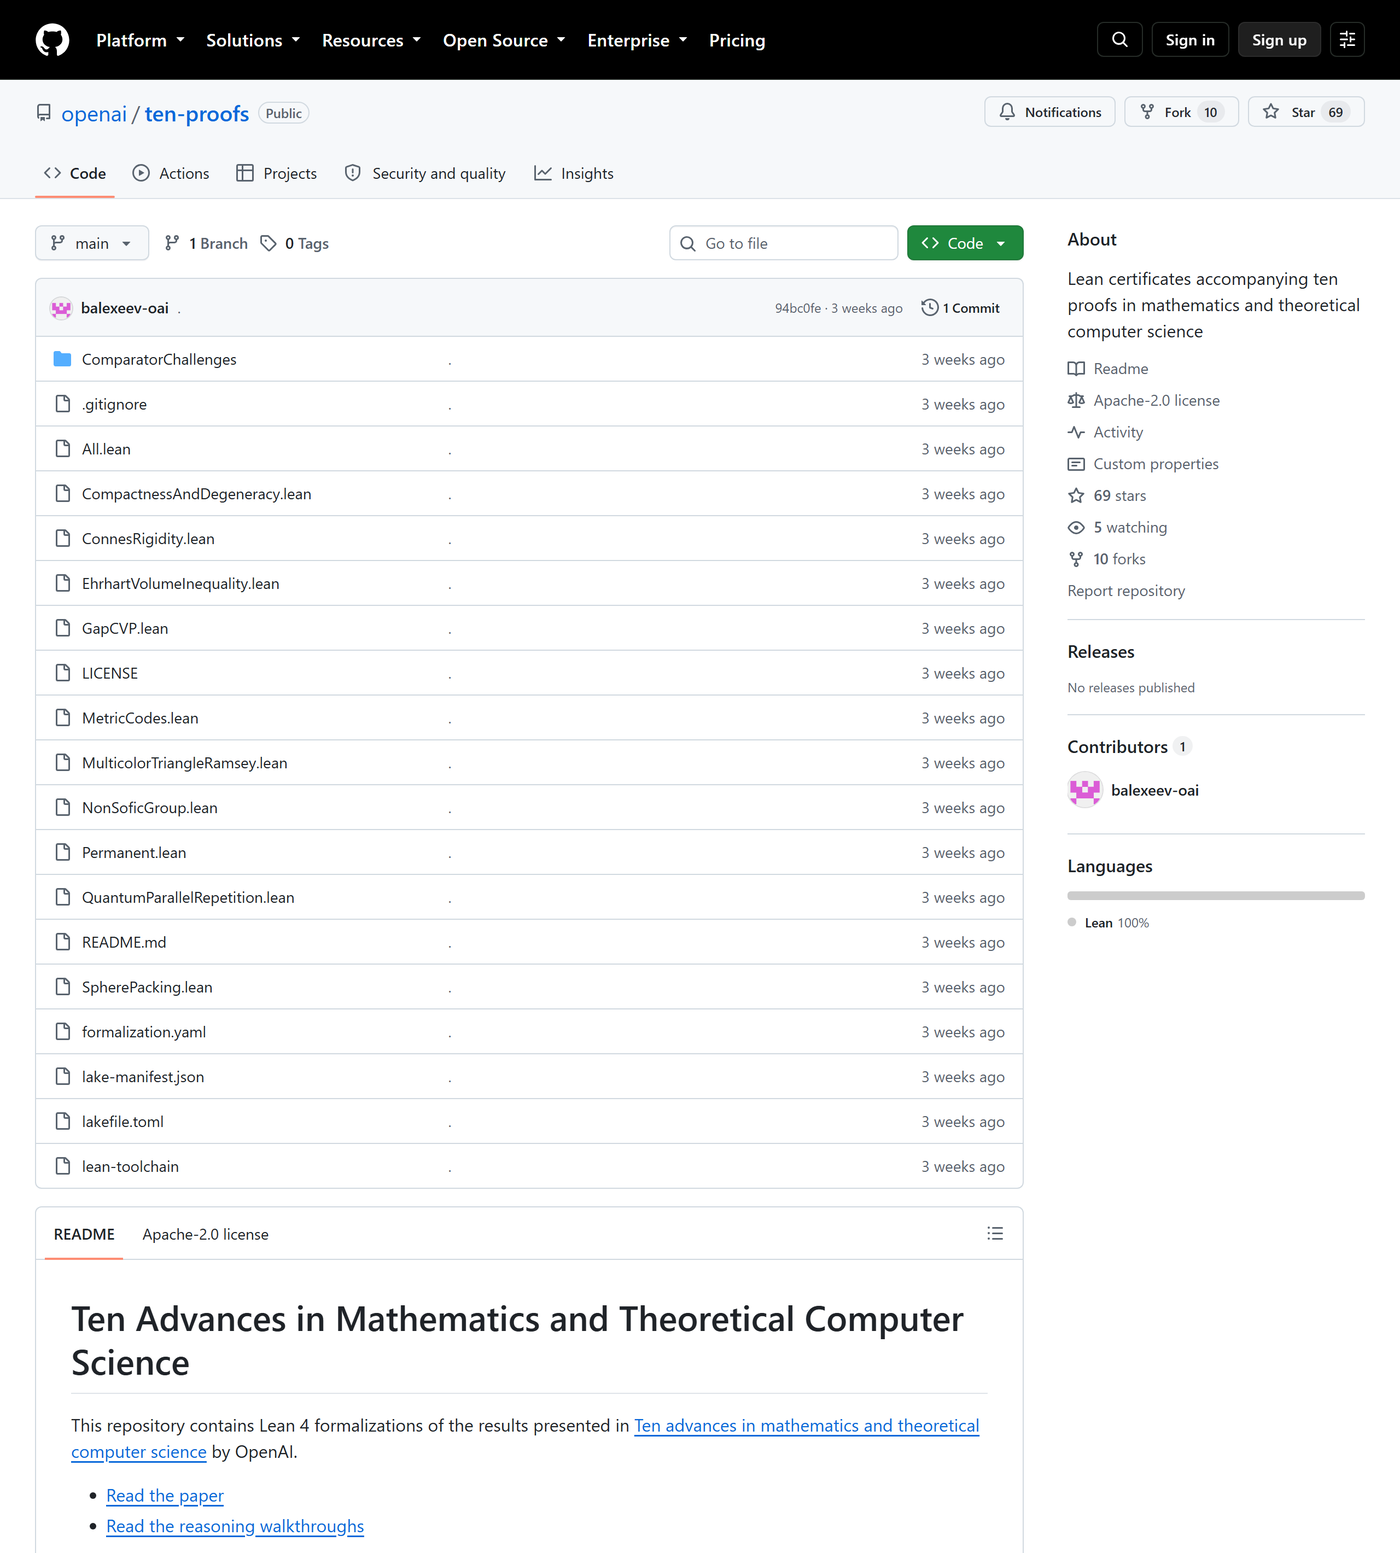The image size is (1400, 1553).
Task: Open the ConnesRigidity.lean file
Action: coord(148,539)
